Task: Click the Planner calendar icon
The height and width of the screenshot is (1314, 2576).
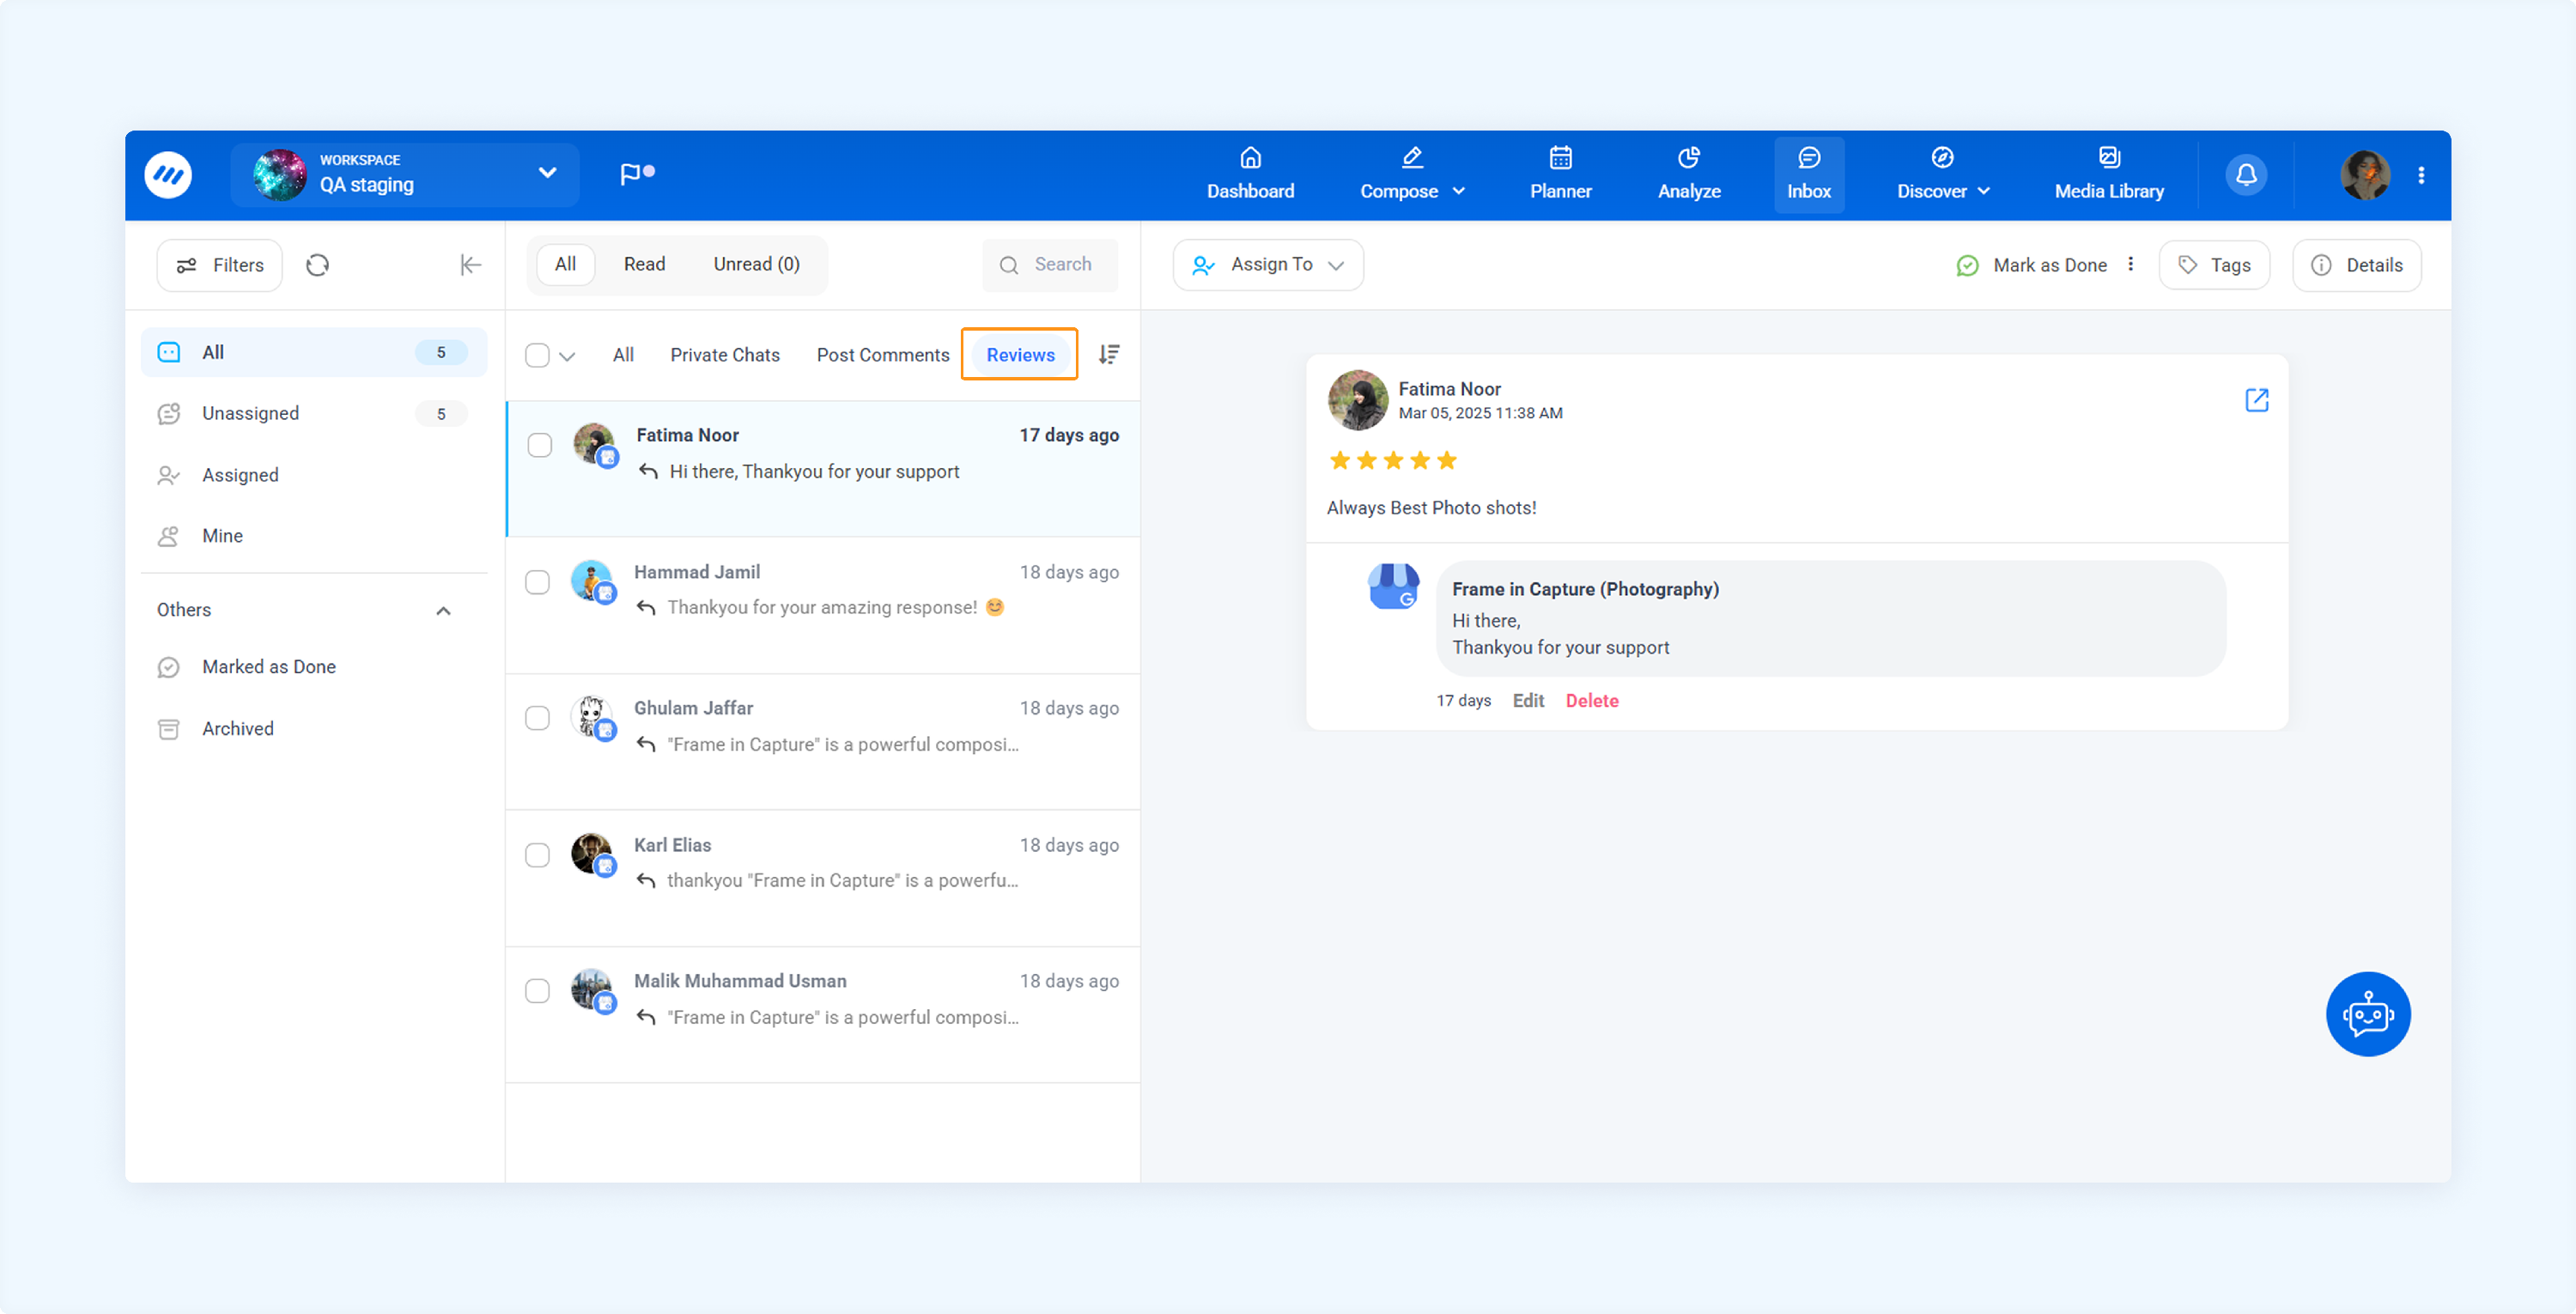Action: 1560,157
